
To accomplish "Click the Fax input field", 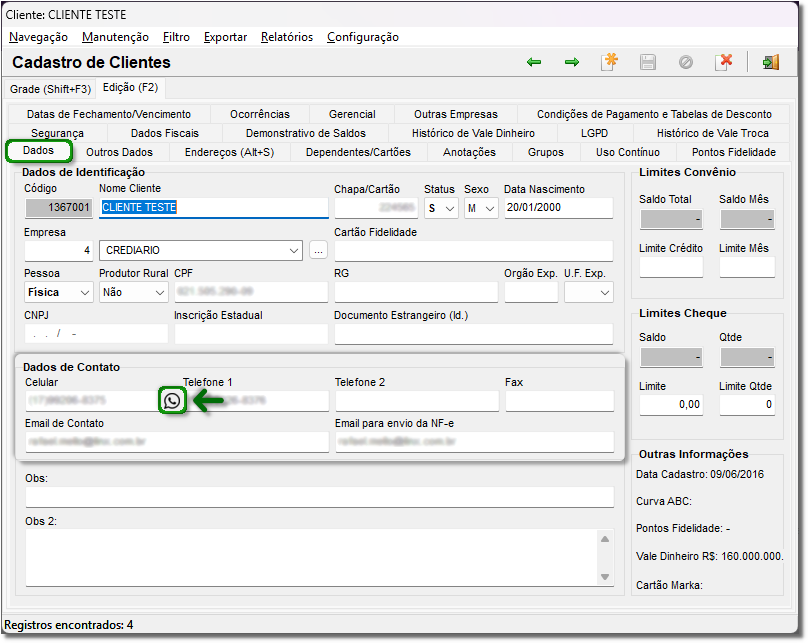I will (x=560, y=401).
